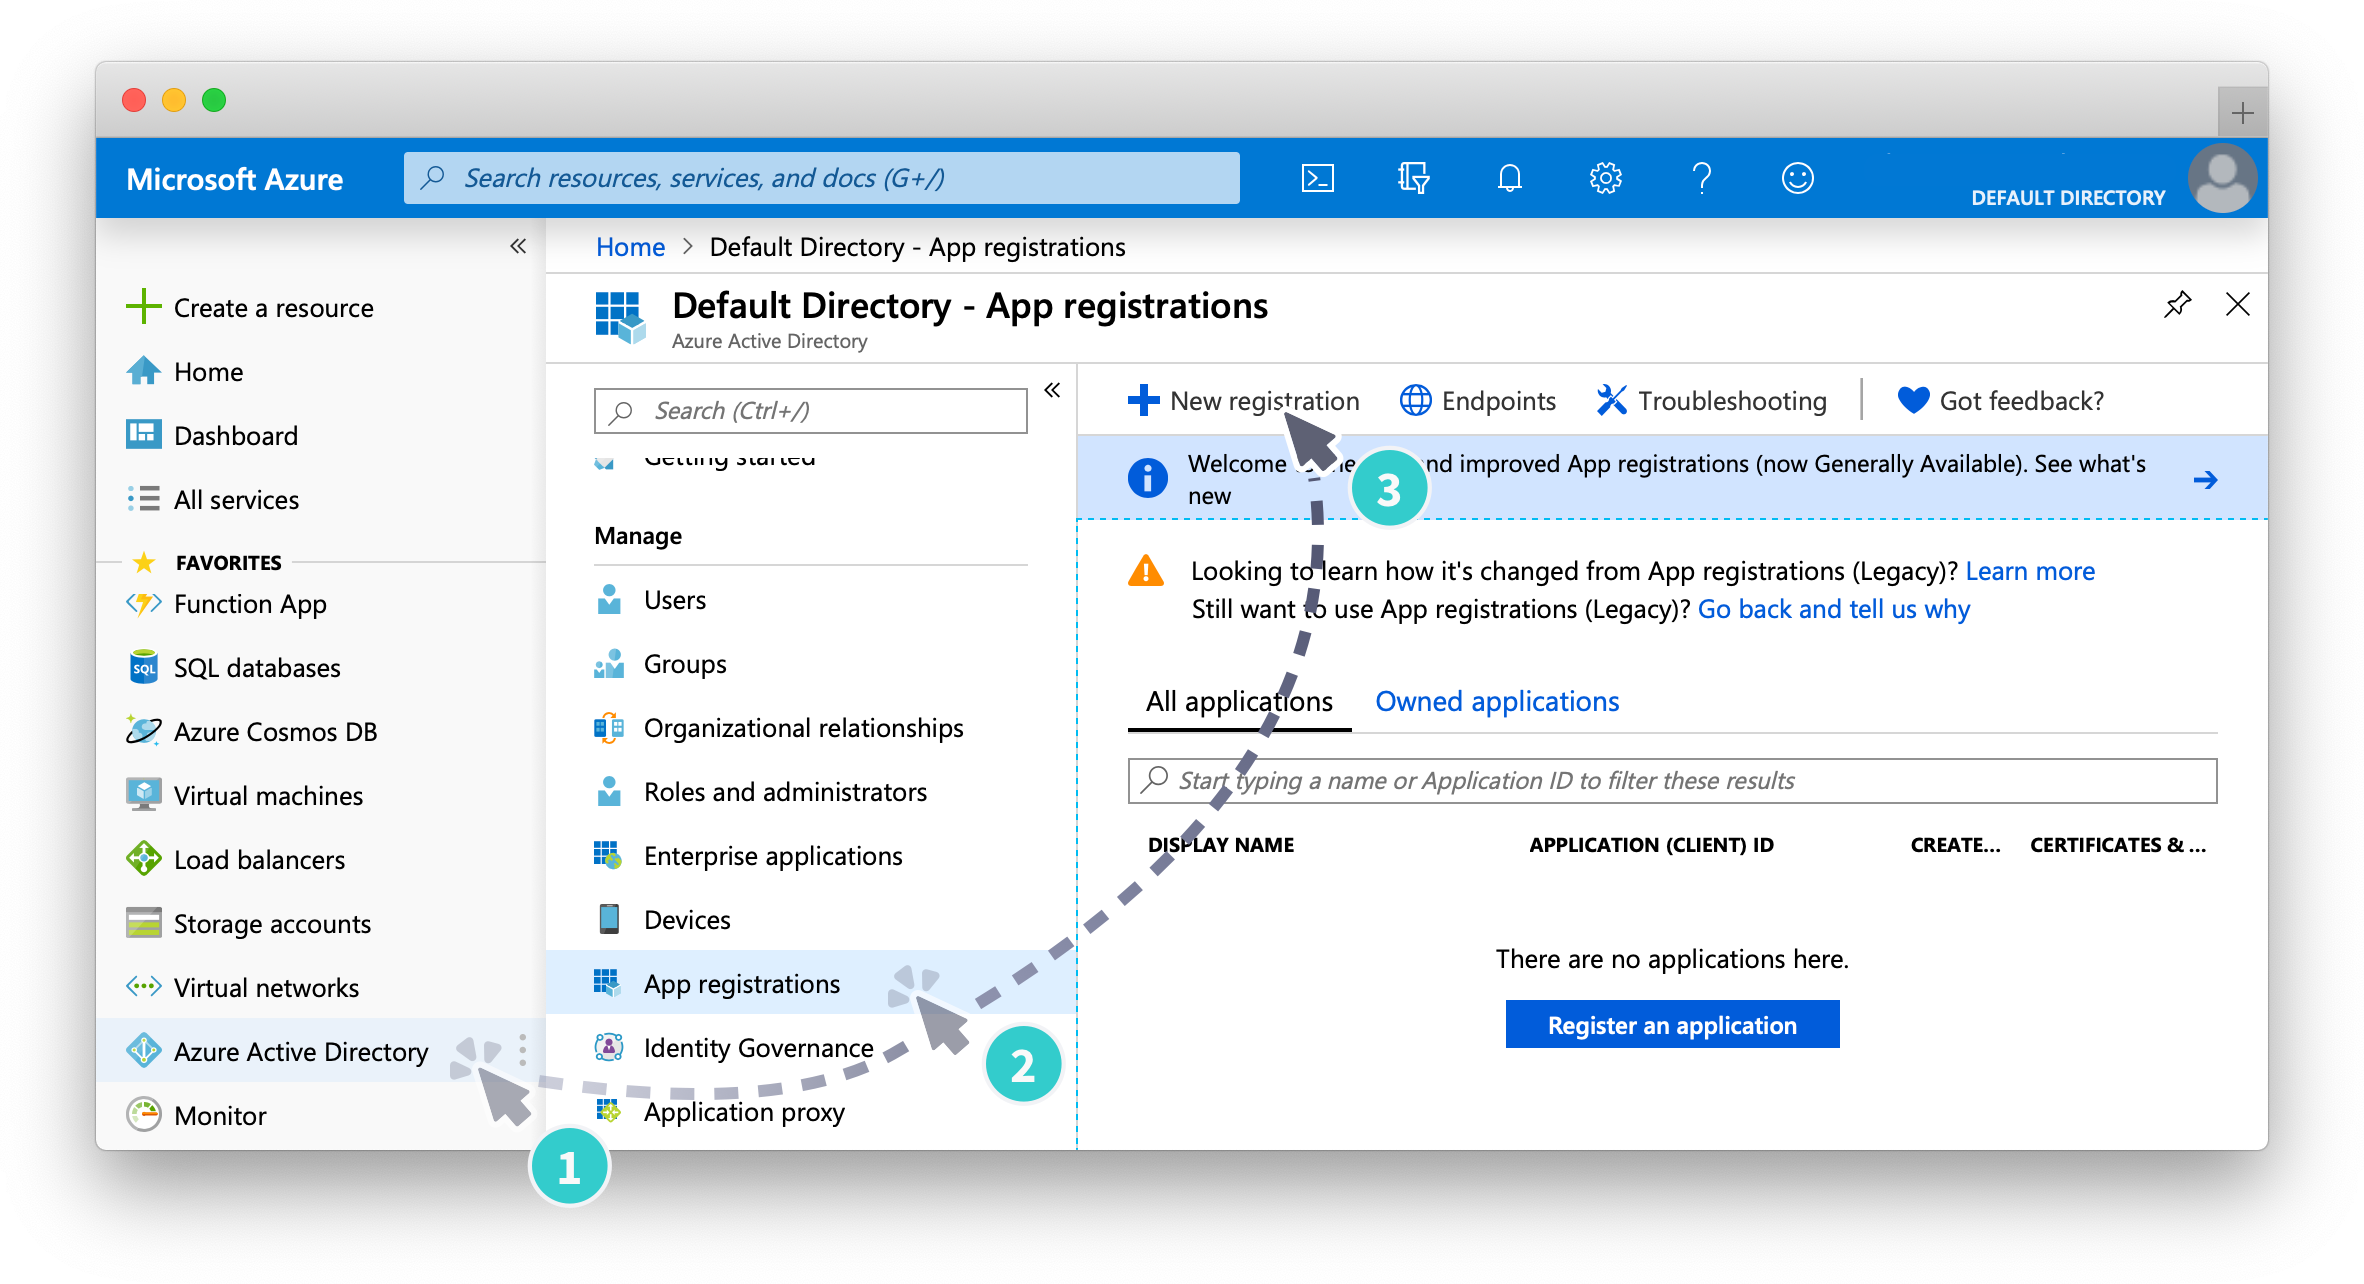Click the Function App lightning icon
Image resolution: width=2364 pixels, height=1284 pixels.
[143, 604]
